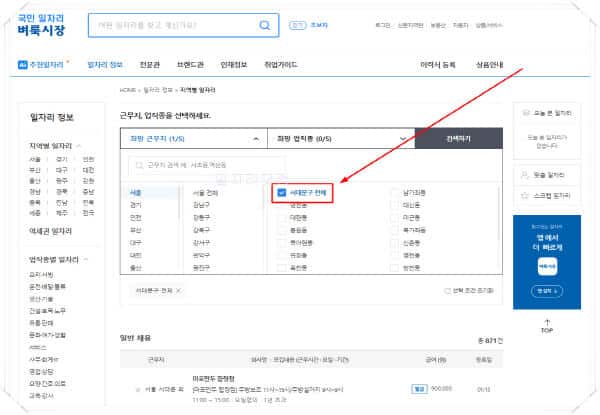
Task: Click the icon beside 오늘 본 일자리
Action: [x=526, y=113]
